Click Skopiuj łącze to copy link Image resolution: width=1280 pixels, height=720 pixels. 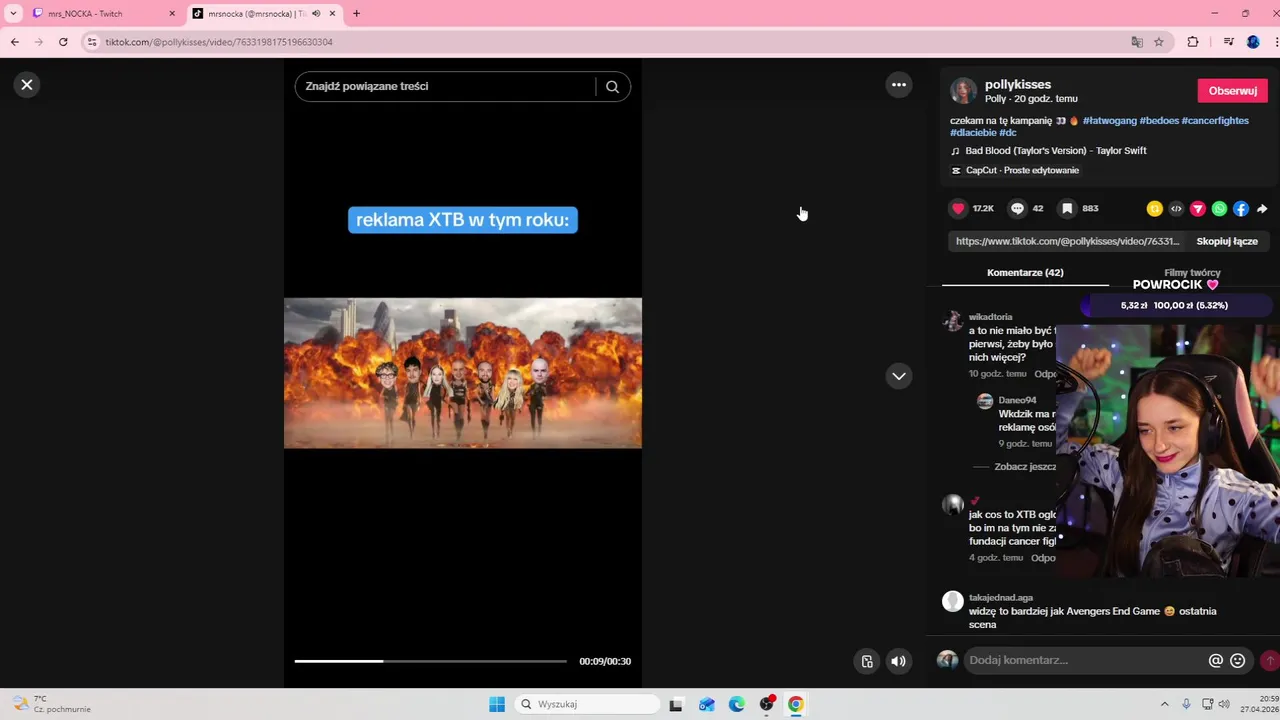click(x=1227, y=241)
